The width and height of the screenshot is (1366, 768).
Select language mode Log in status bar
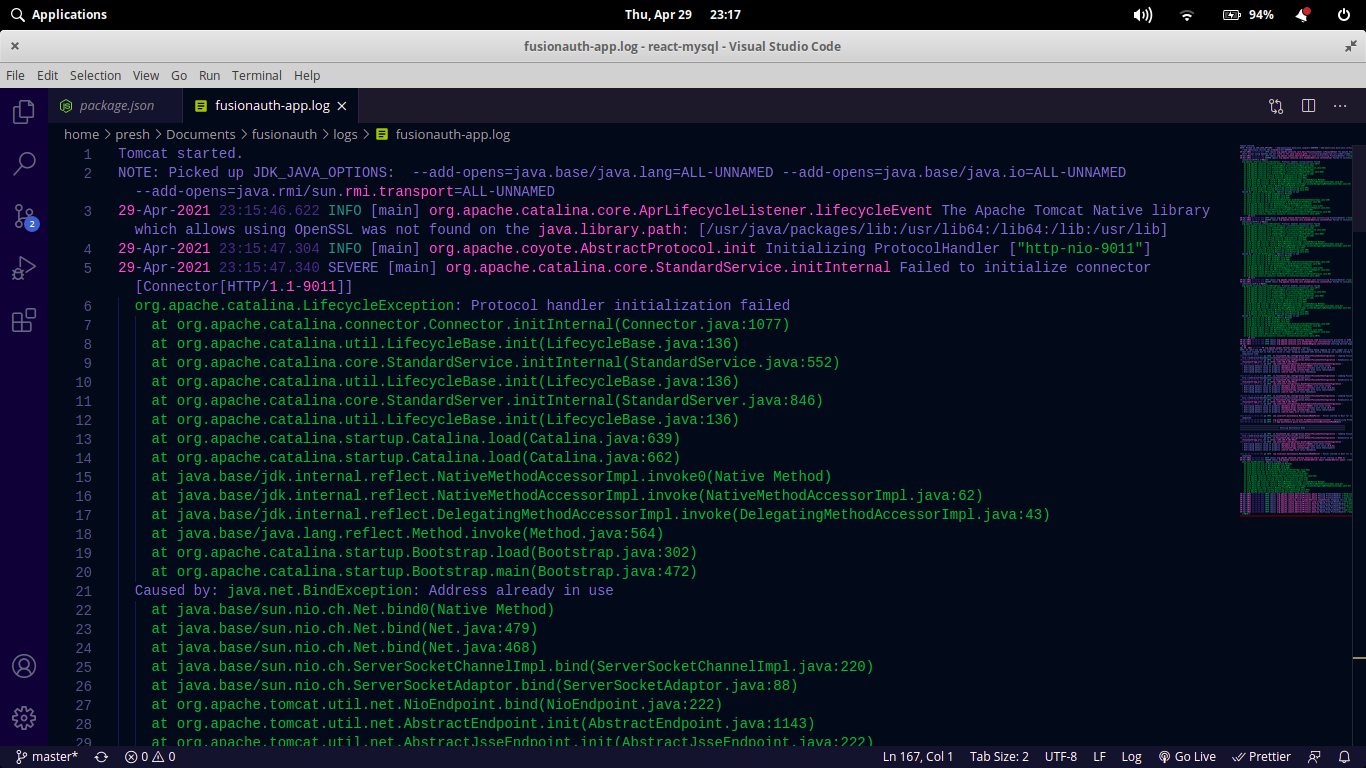tap(1131, 757)
